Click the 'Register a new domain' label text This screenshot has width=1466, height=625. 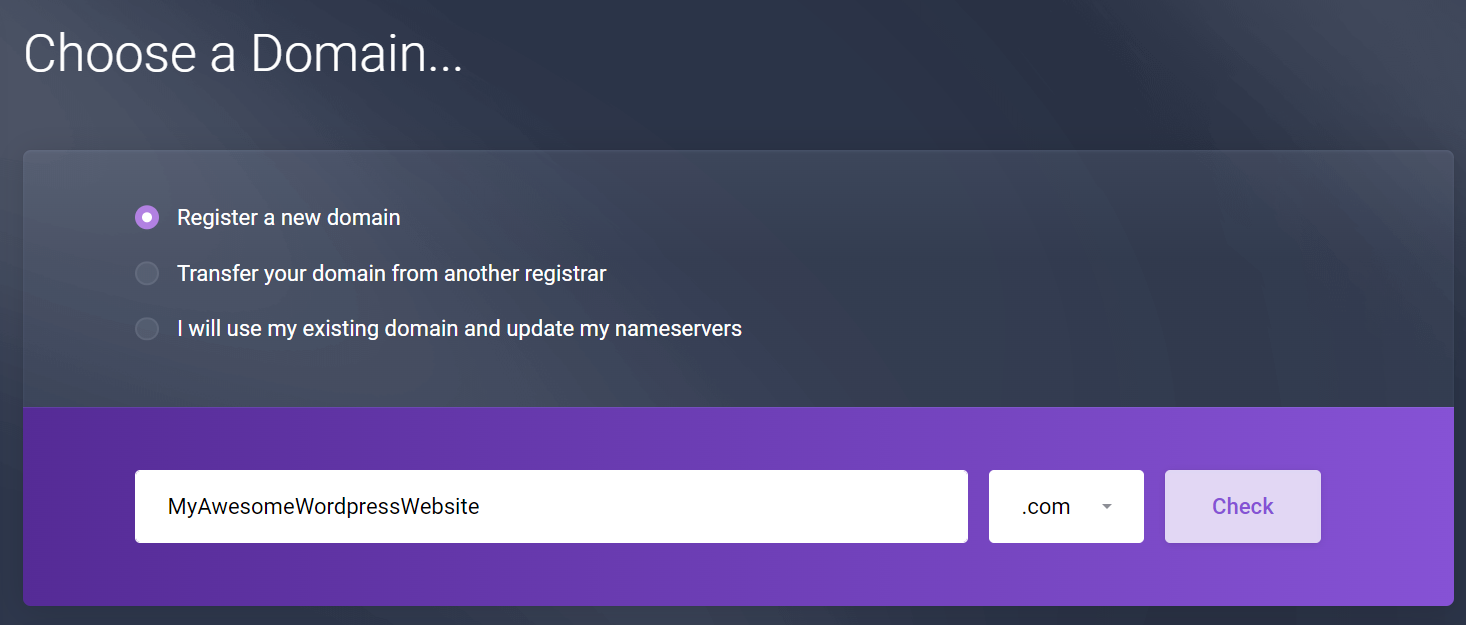288,218
